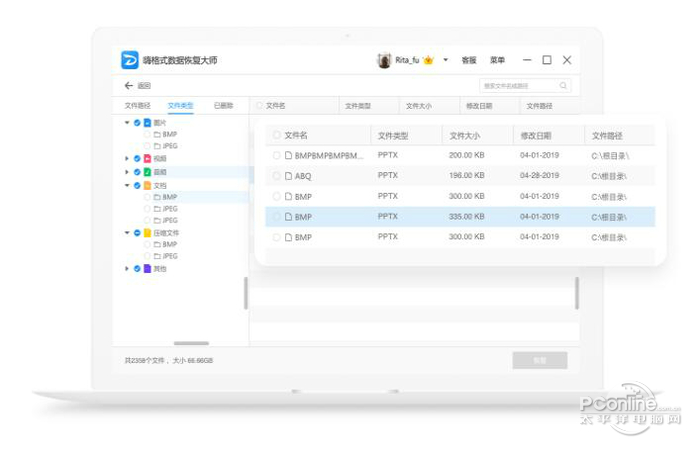Open the 已删除 tab

tap(223, 106)
